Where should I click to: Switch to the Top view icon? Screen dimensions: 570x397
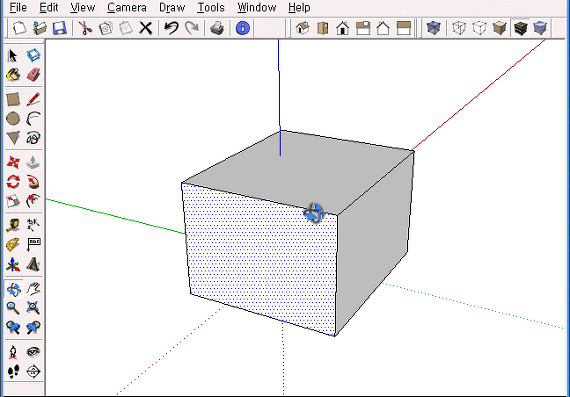322,28
